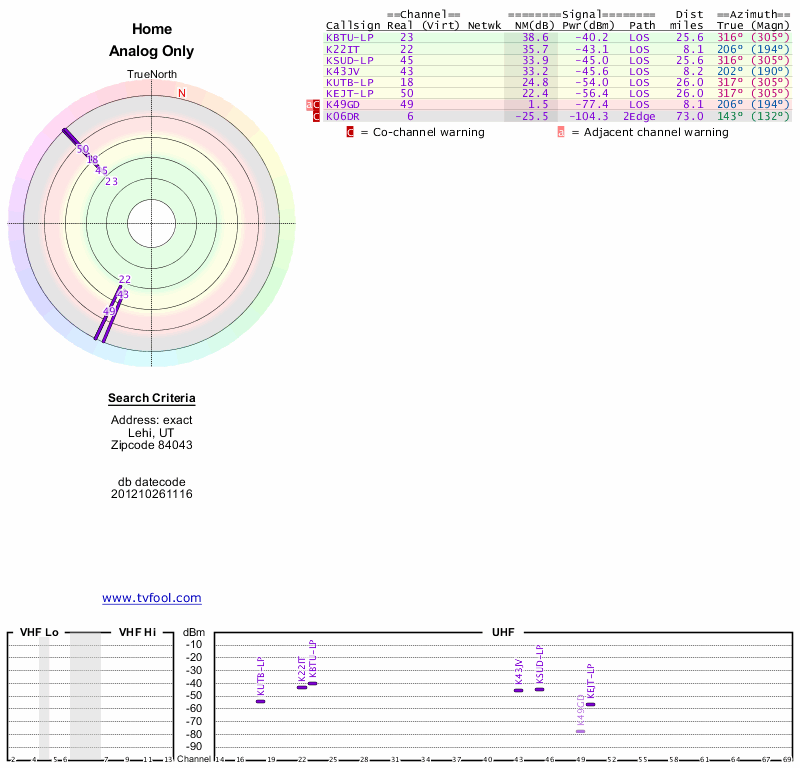Click the warning badge beside K49GD row
This screenshot has width=800, height=768.
[313, 105]
